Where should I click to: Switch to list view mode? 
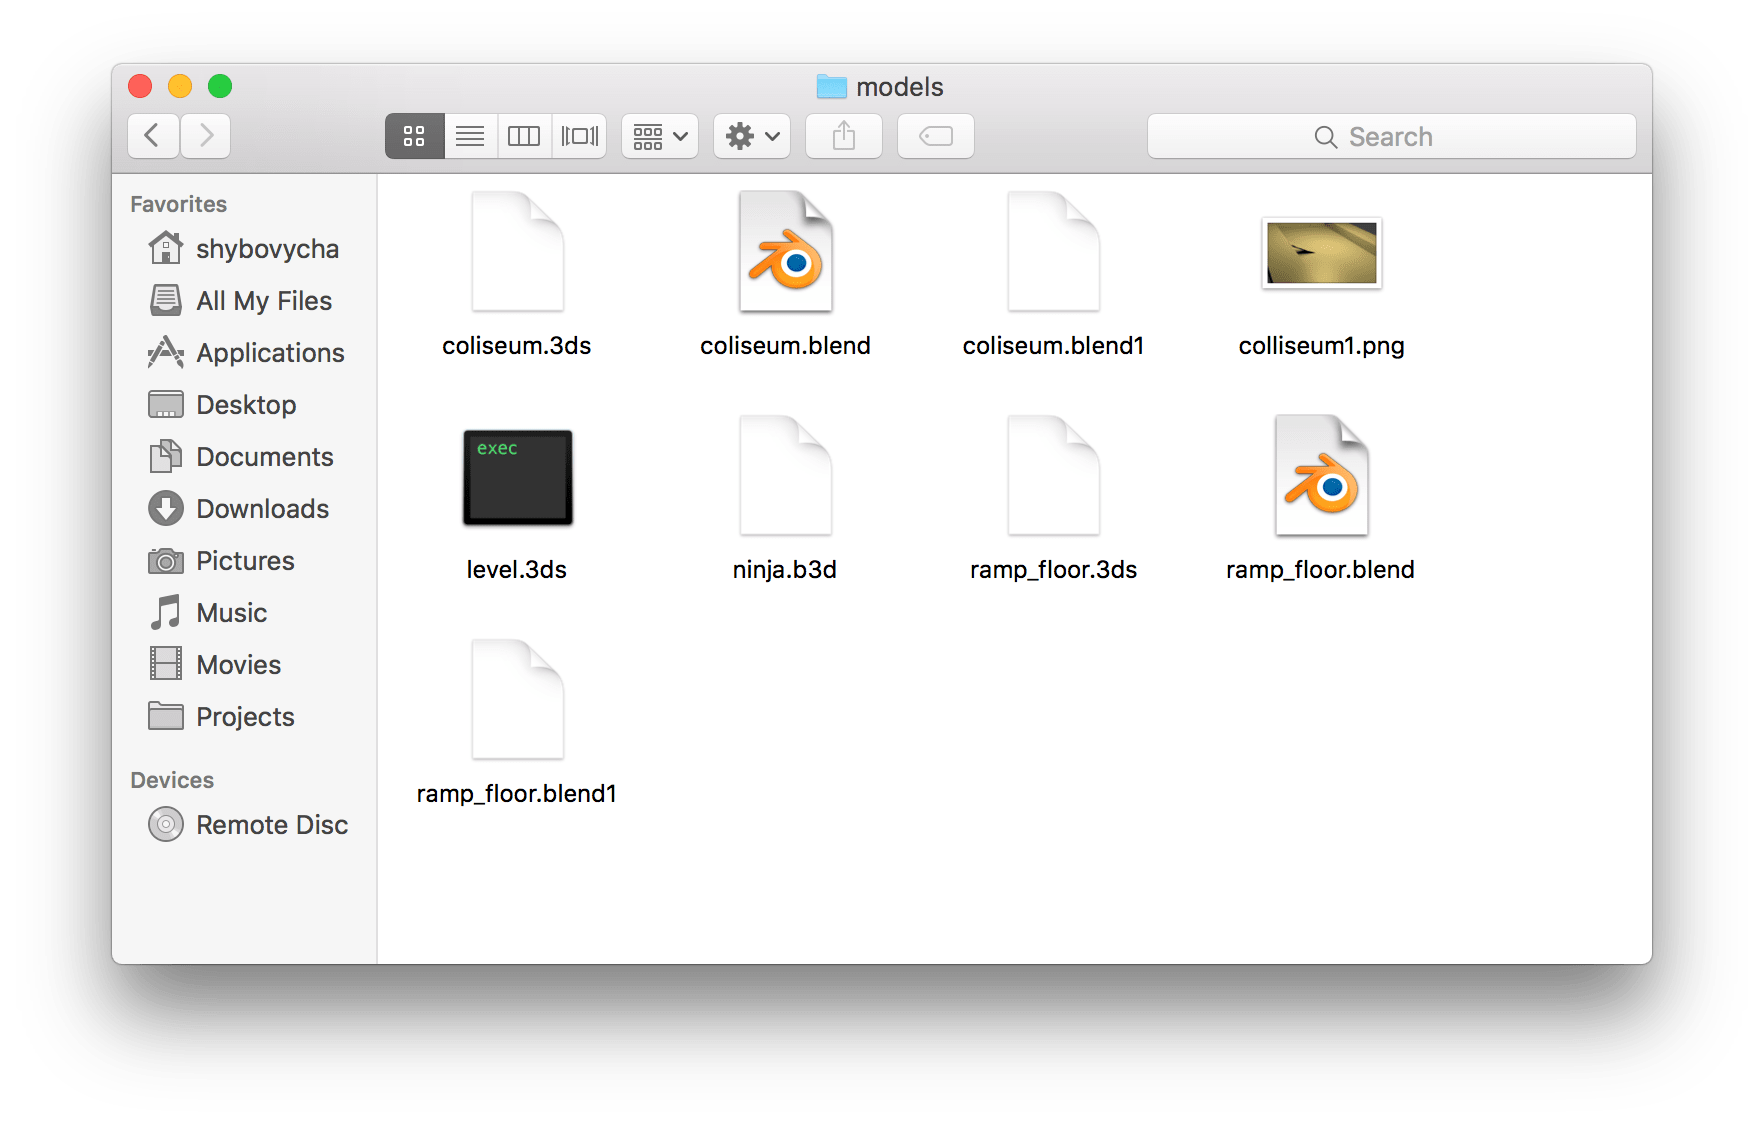tap(470, 136)
